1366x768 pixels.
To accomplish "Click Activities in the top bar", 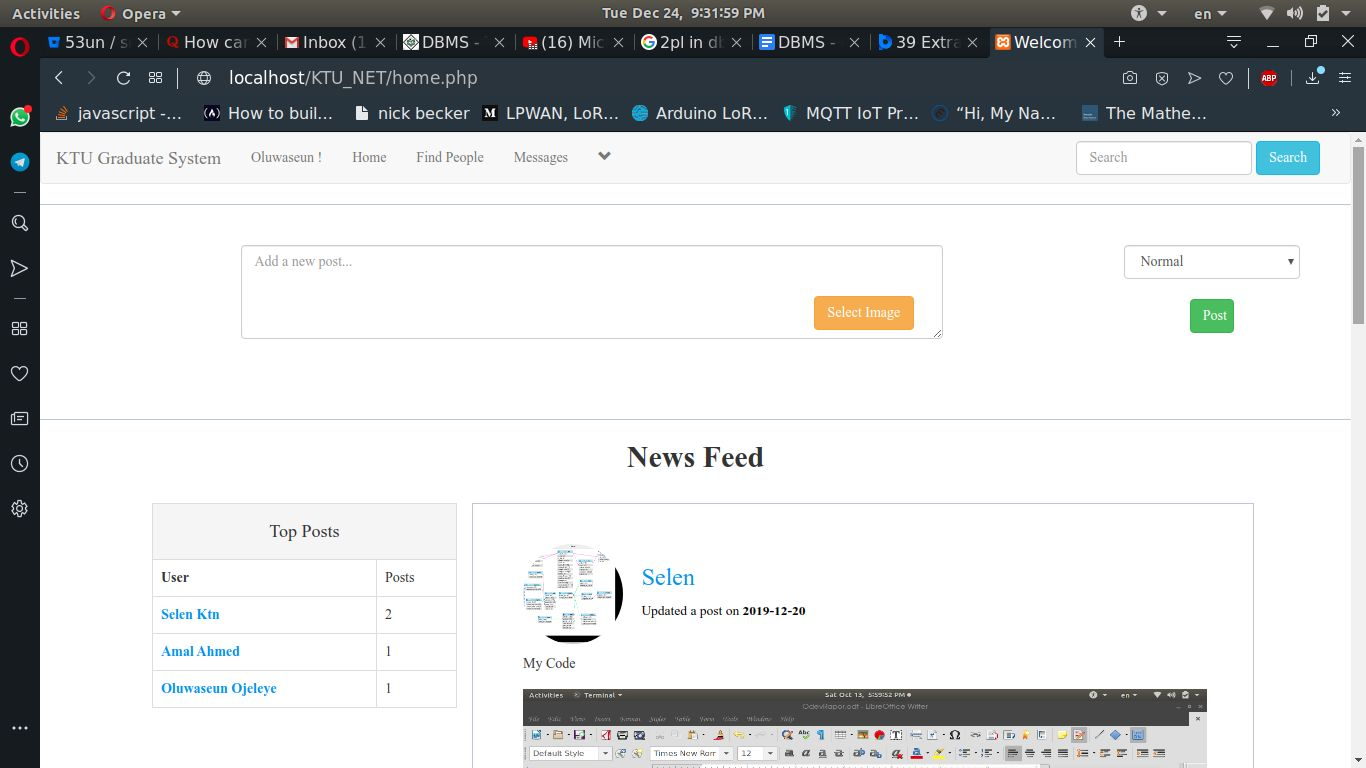I will click(x=46, y=13).
